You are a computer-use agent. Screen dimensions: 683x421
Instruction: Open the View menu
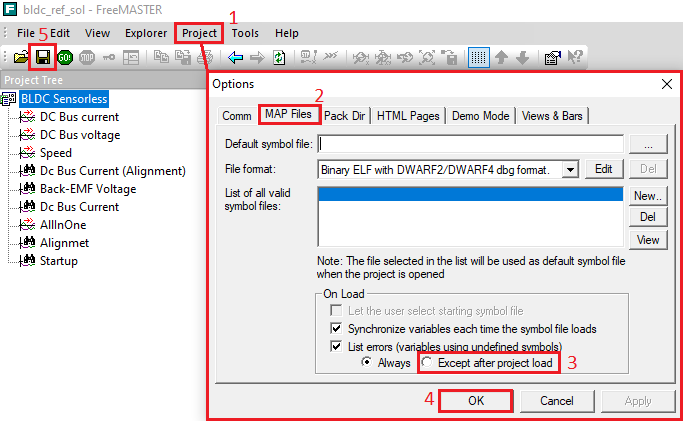coord(97,33)
